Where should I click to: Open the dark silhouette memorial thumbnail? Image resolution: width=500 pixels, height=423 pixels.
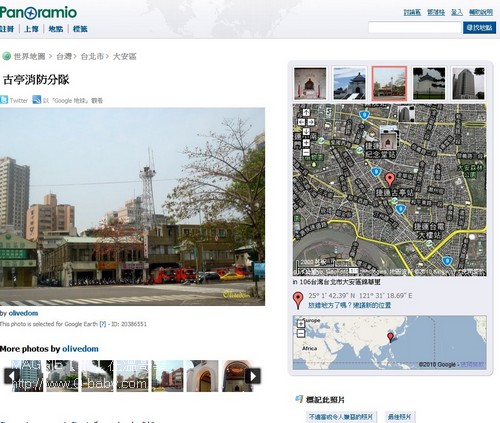pos(429,83)
